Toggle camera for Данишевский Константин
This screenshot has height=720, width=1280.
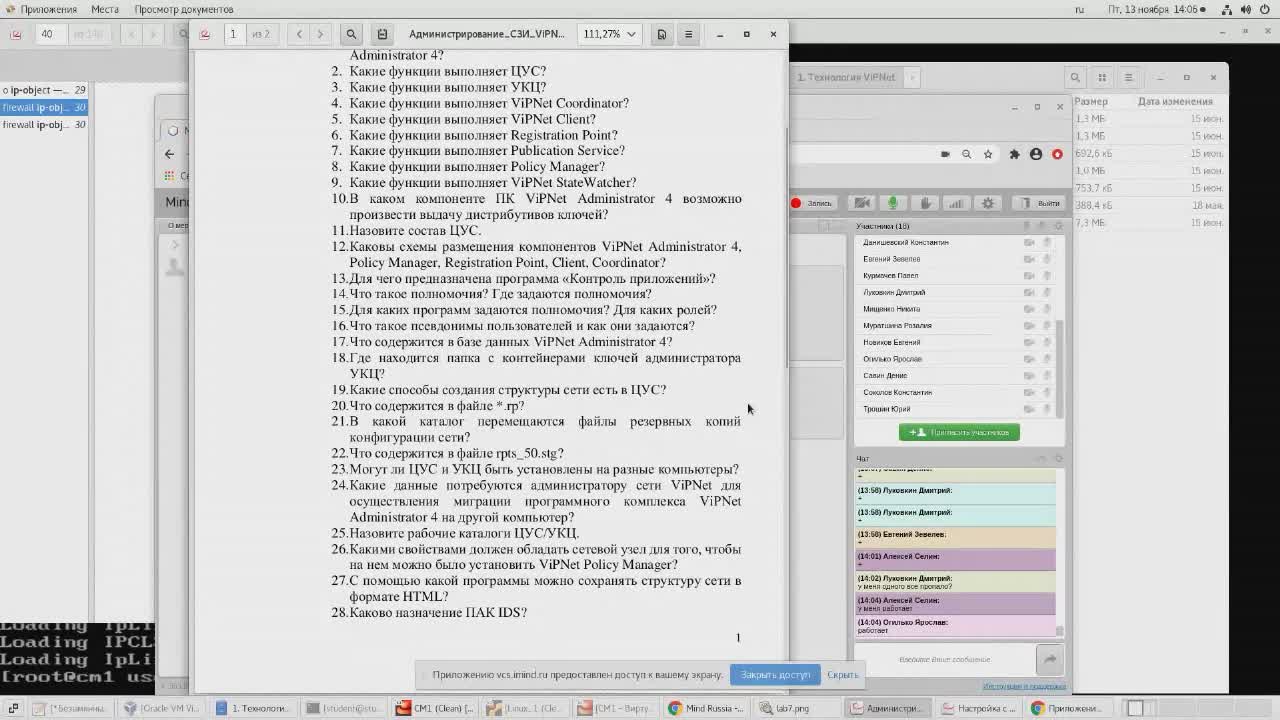[1029, 242]
